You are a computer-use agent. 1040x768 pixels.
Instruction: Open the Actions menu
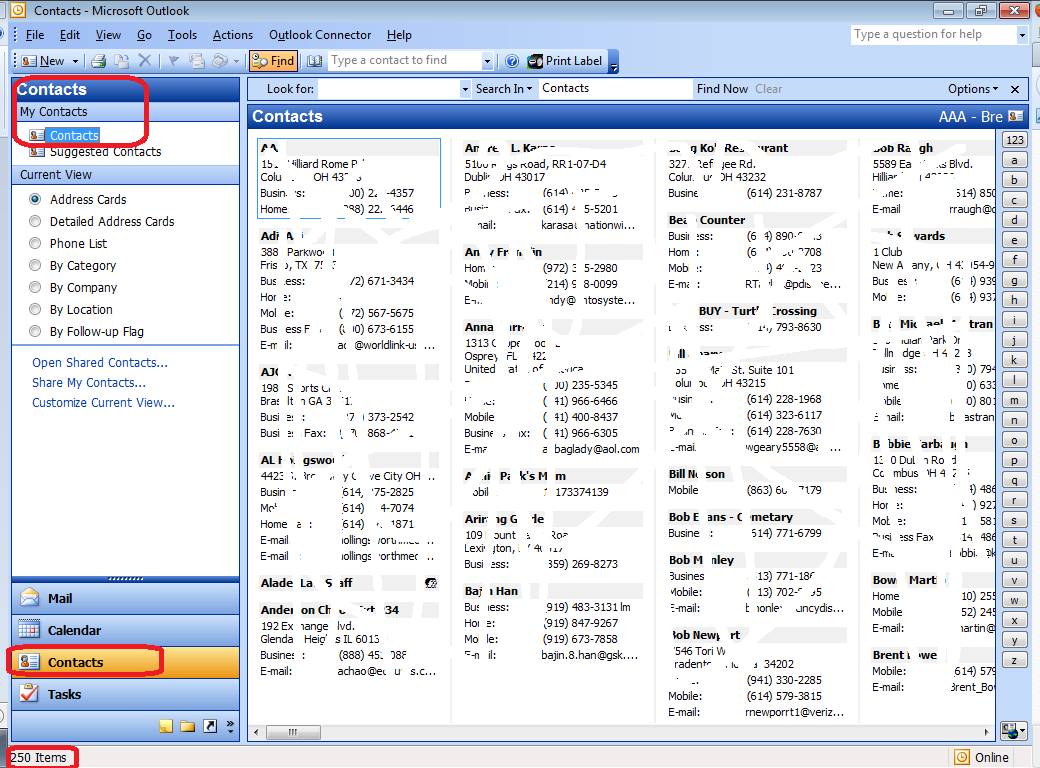pos(232,35)
